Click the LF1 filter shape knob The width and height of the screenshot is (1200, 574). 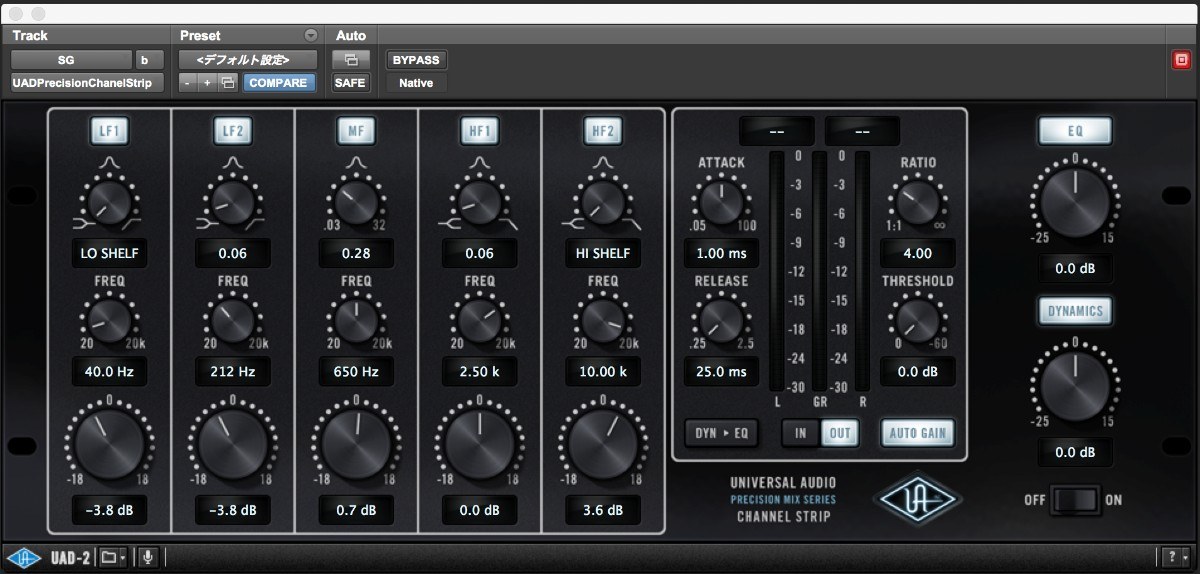tap(110, 201)
